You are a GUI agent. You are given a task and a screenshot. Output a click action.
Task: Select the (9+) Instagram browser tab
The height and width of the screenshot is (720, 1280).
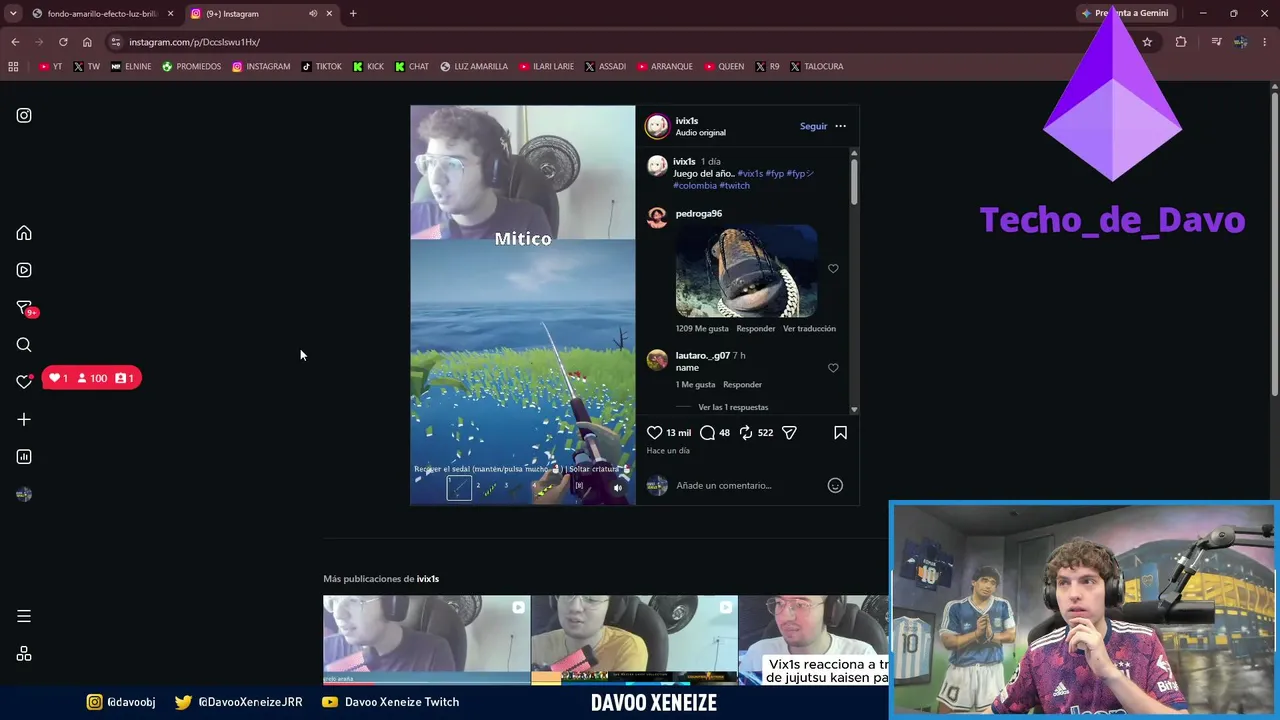click(261, 13)
